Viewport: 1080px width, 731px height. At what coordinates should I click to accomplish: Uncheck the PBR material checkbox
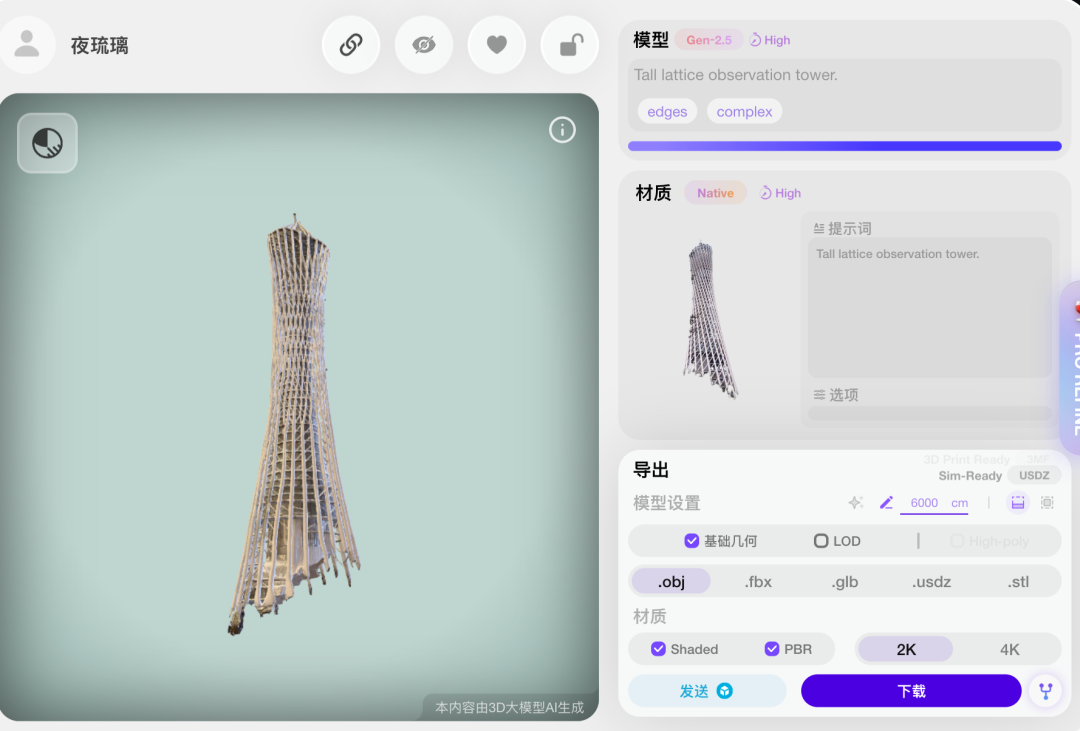coord(771,649)
